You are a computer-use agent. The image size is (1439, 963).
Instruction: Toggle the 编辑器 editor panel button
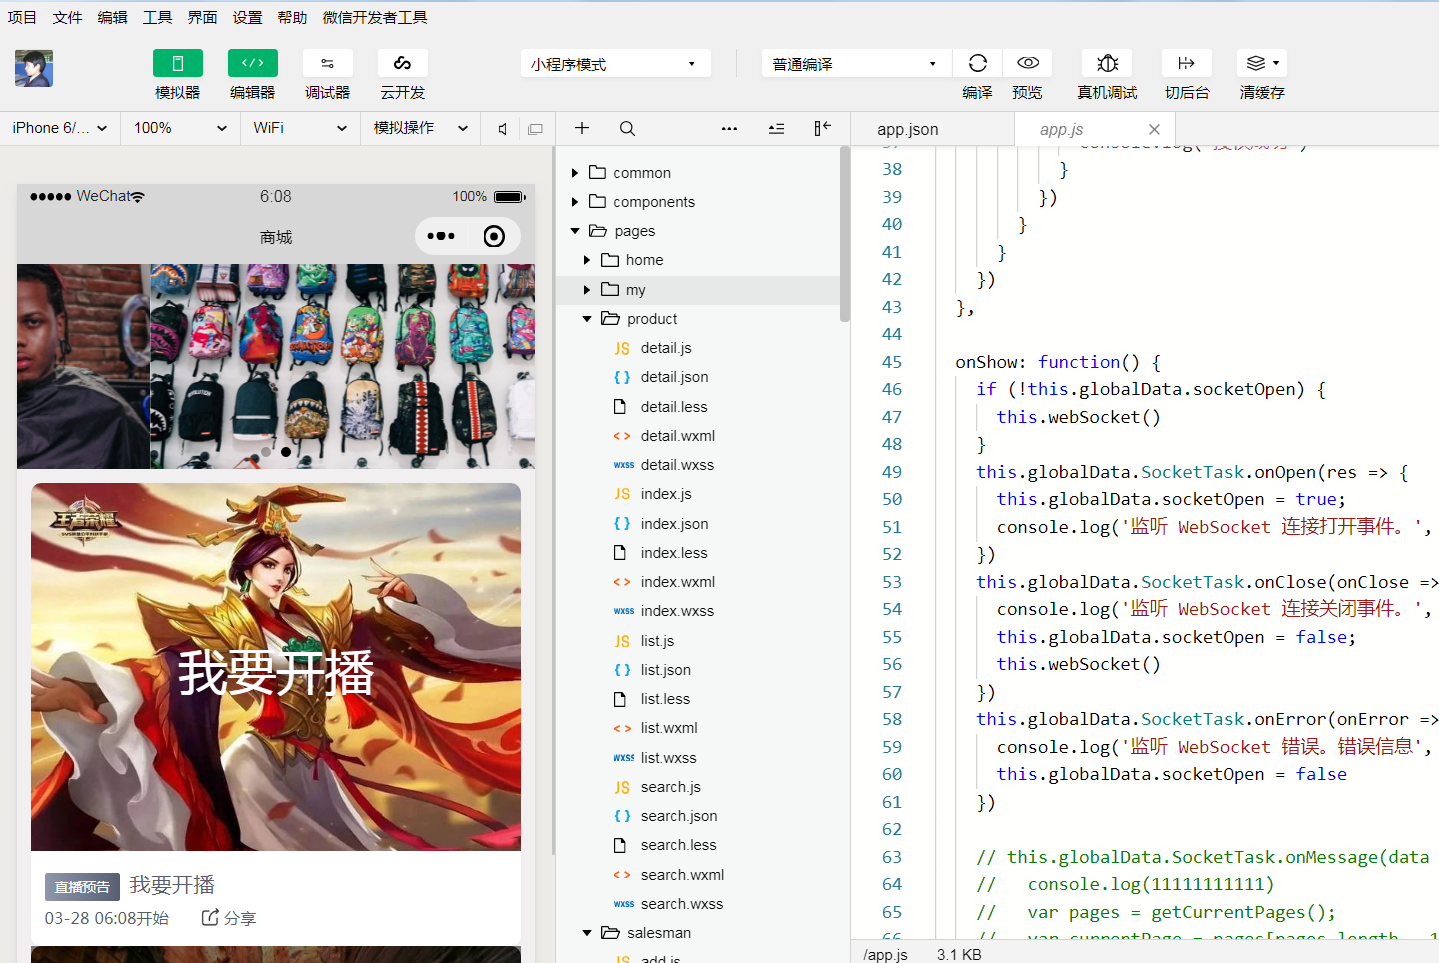pyautogui.click(x=252, y=64)
